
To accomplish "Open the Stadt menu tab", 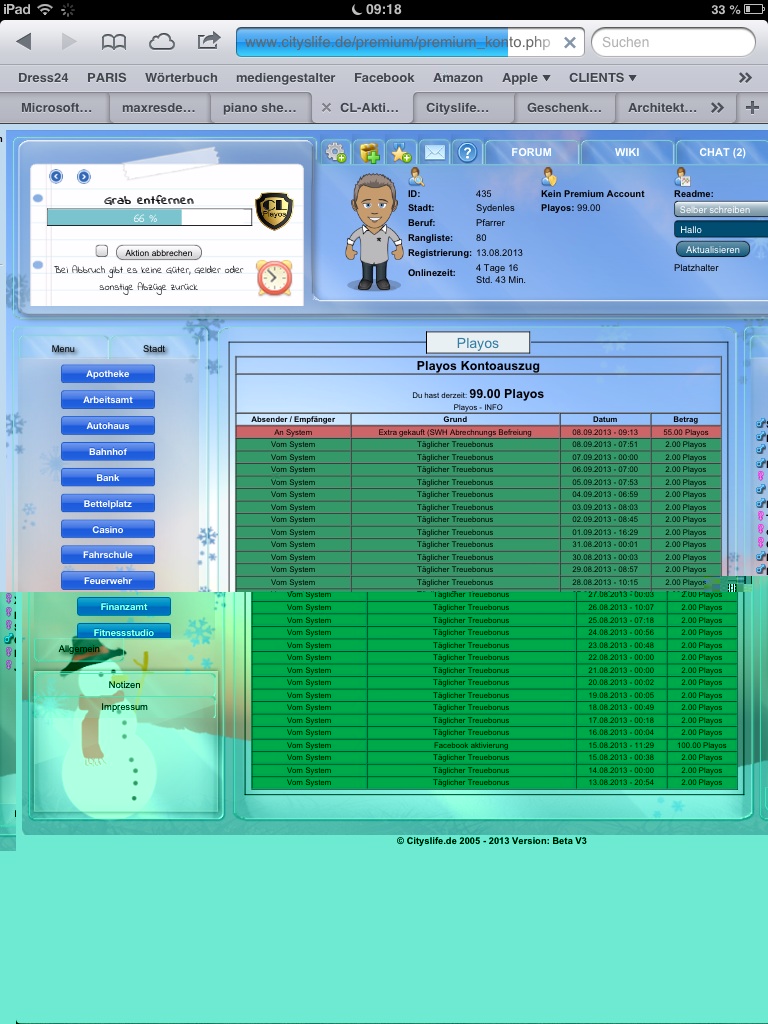I will coord(154,349).
